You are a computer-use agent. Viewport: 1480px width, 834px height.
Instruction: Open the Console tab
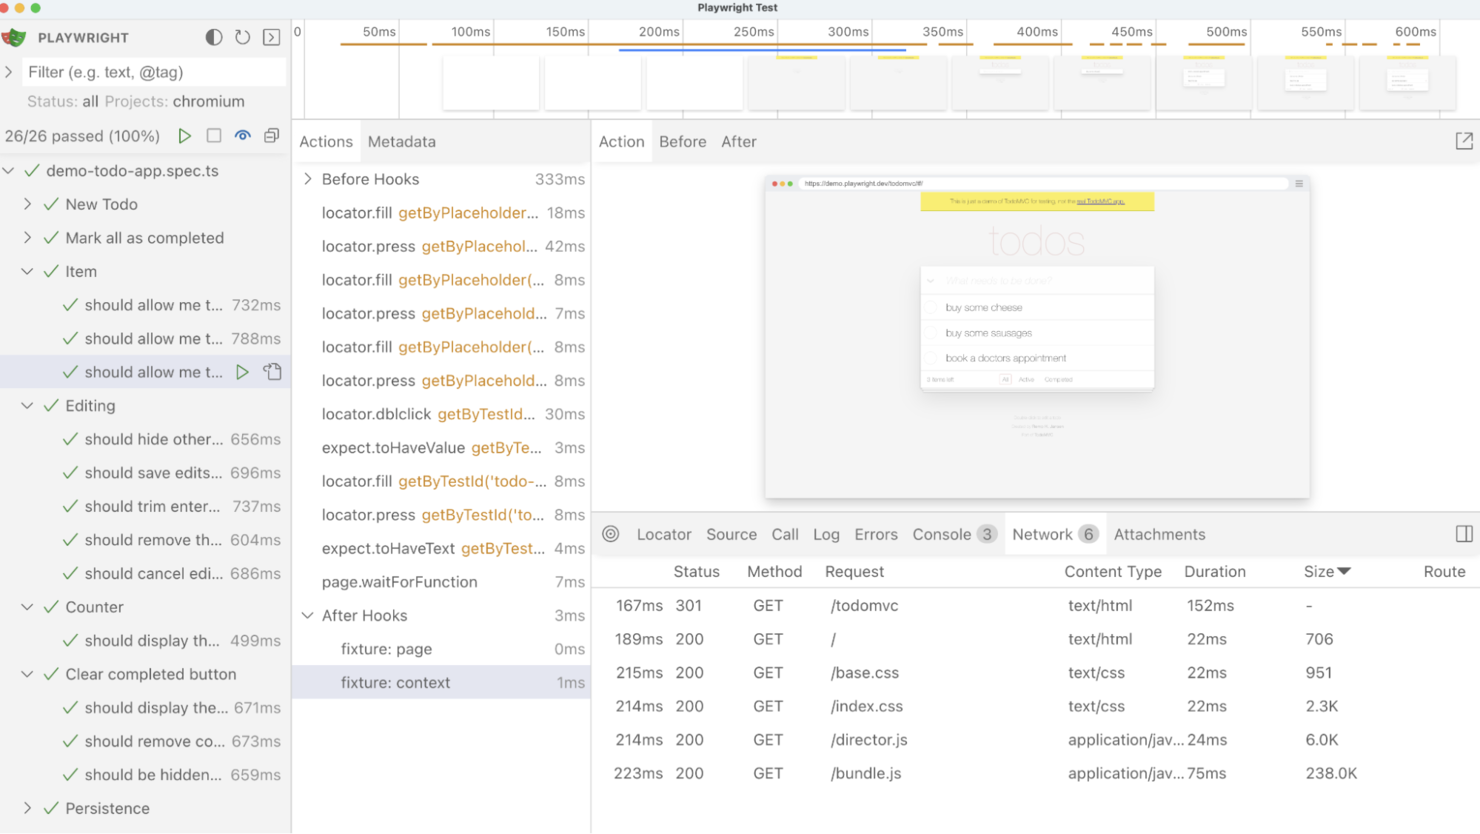(x=954, y=534)
